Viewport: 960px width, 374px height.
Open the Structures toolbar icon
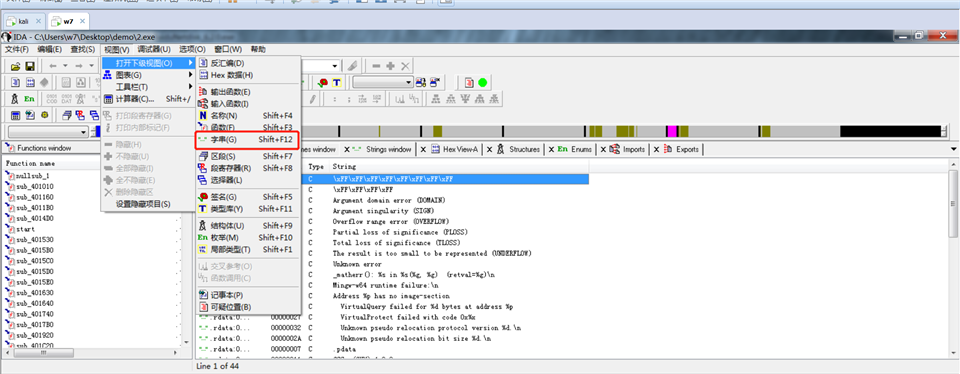[16, 99]
